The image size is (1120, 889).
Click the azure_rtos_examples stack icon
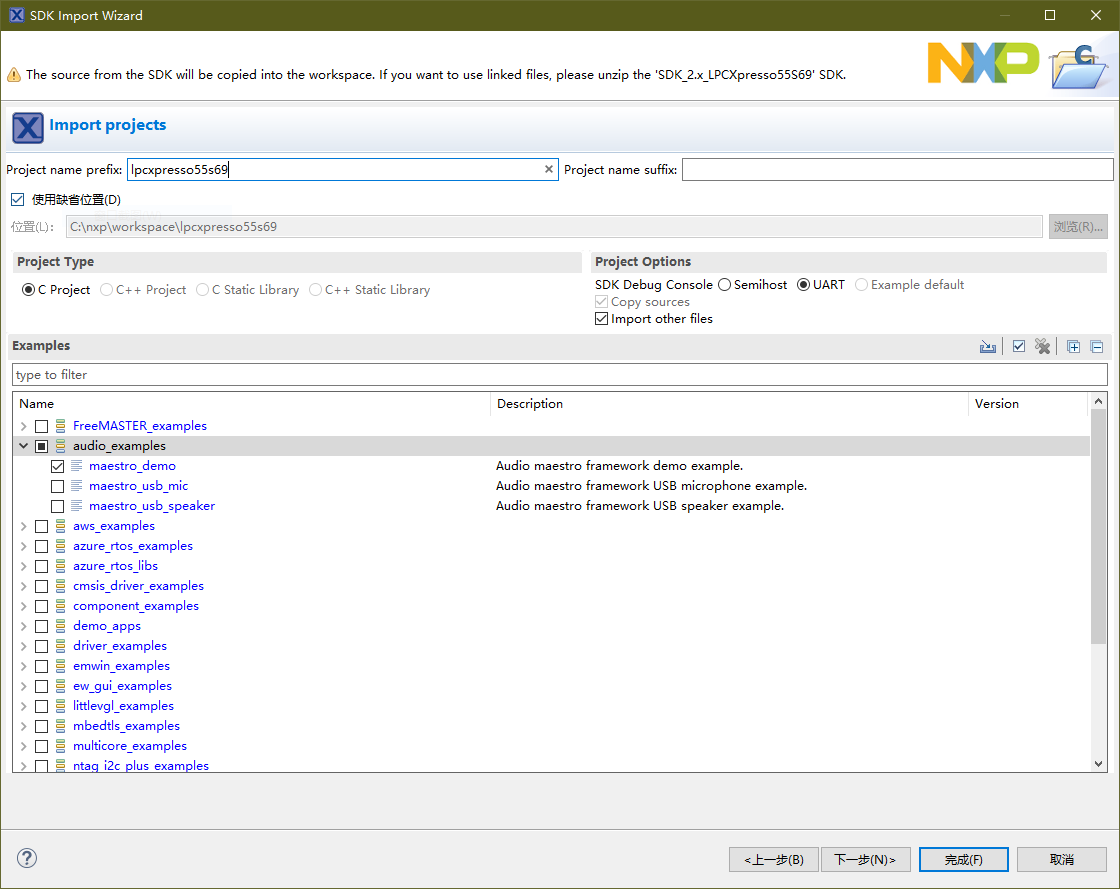(61, 546)
